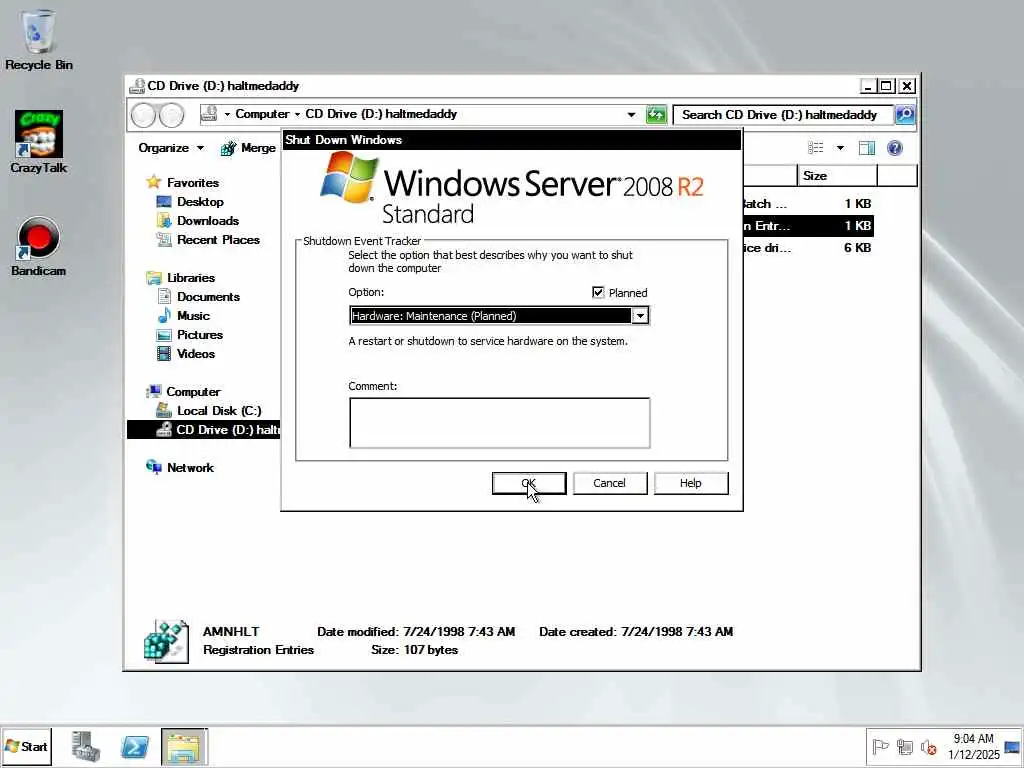Select the Batch file row, 1 KB
Screen dimensions: 1024x768
808,204
